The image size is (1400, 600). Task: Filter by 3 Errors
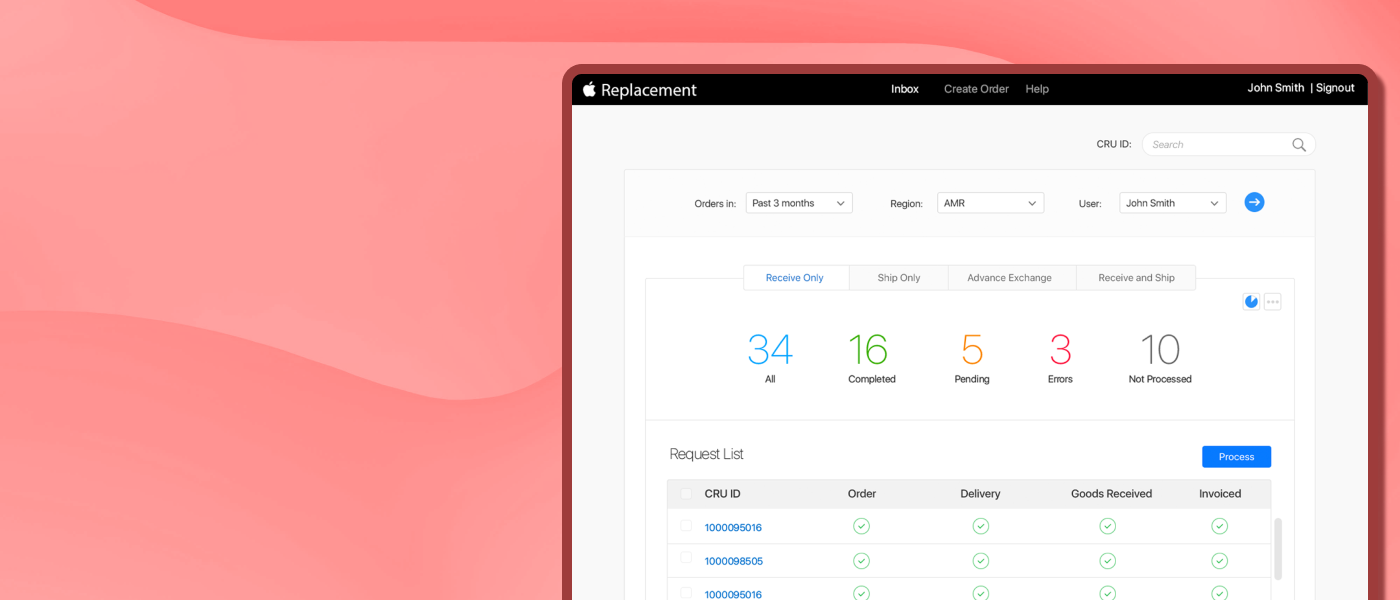(1060, 358)
